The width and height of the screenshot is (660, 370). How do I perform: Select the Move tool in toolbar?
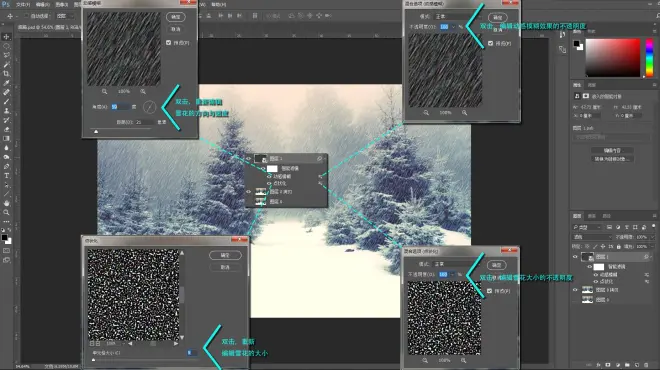click(6, 37)
